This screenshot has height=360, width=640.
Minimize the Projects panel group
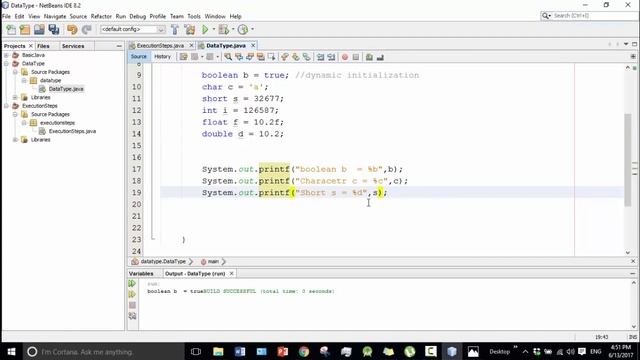119,46
